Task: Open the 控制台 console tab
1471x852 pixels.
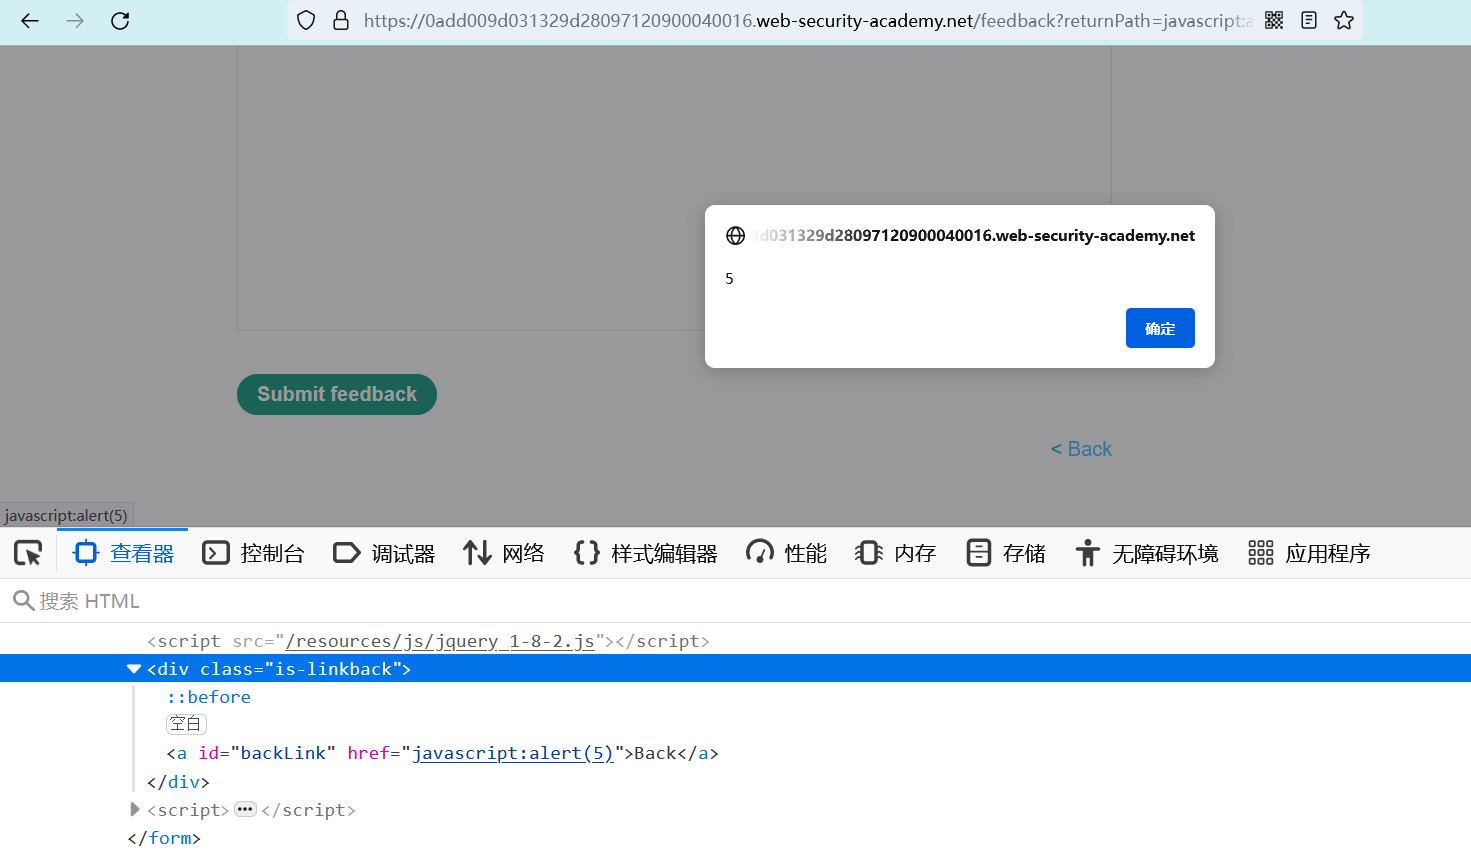Action: click(x=253, y=553)
